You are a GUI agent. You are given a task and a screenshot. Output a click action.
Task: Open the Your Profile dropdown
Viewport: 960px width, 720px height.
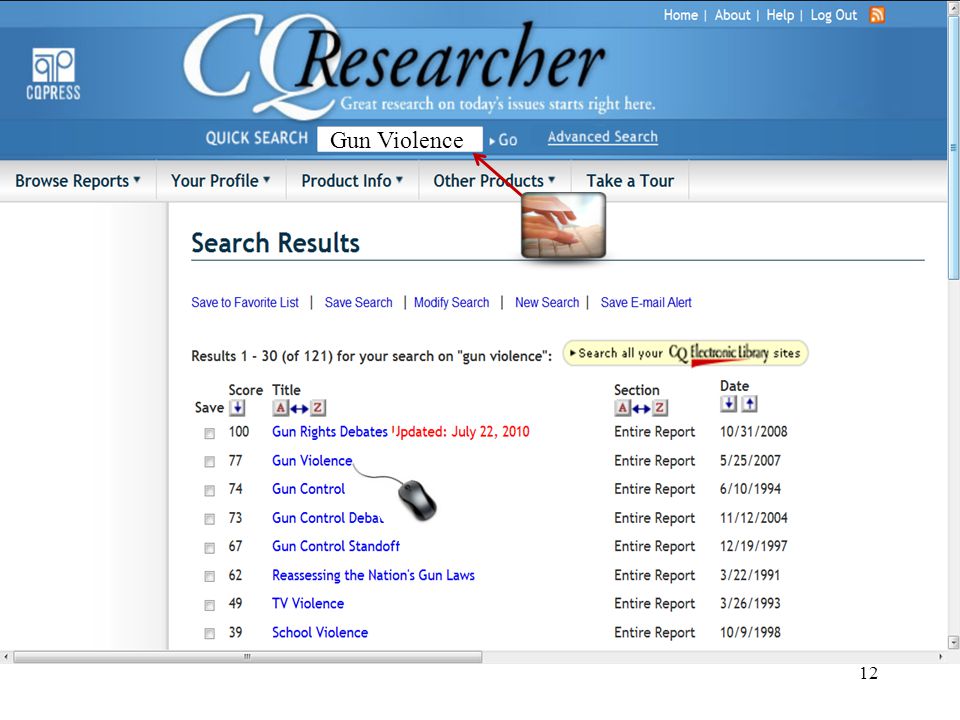220,181
